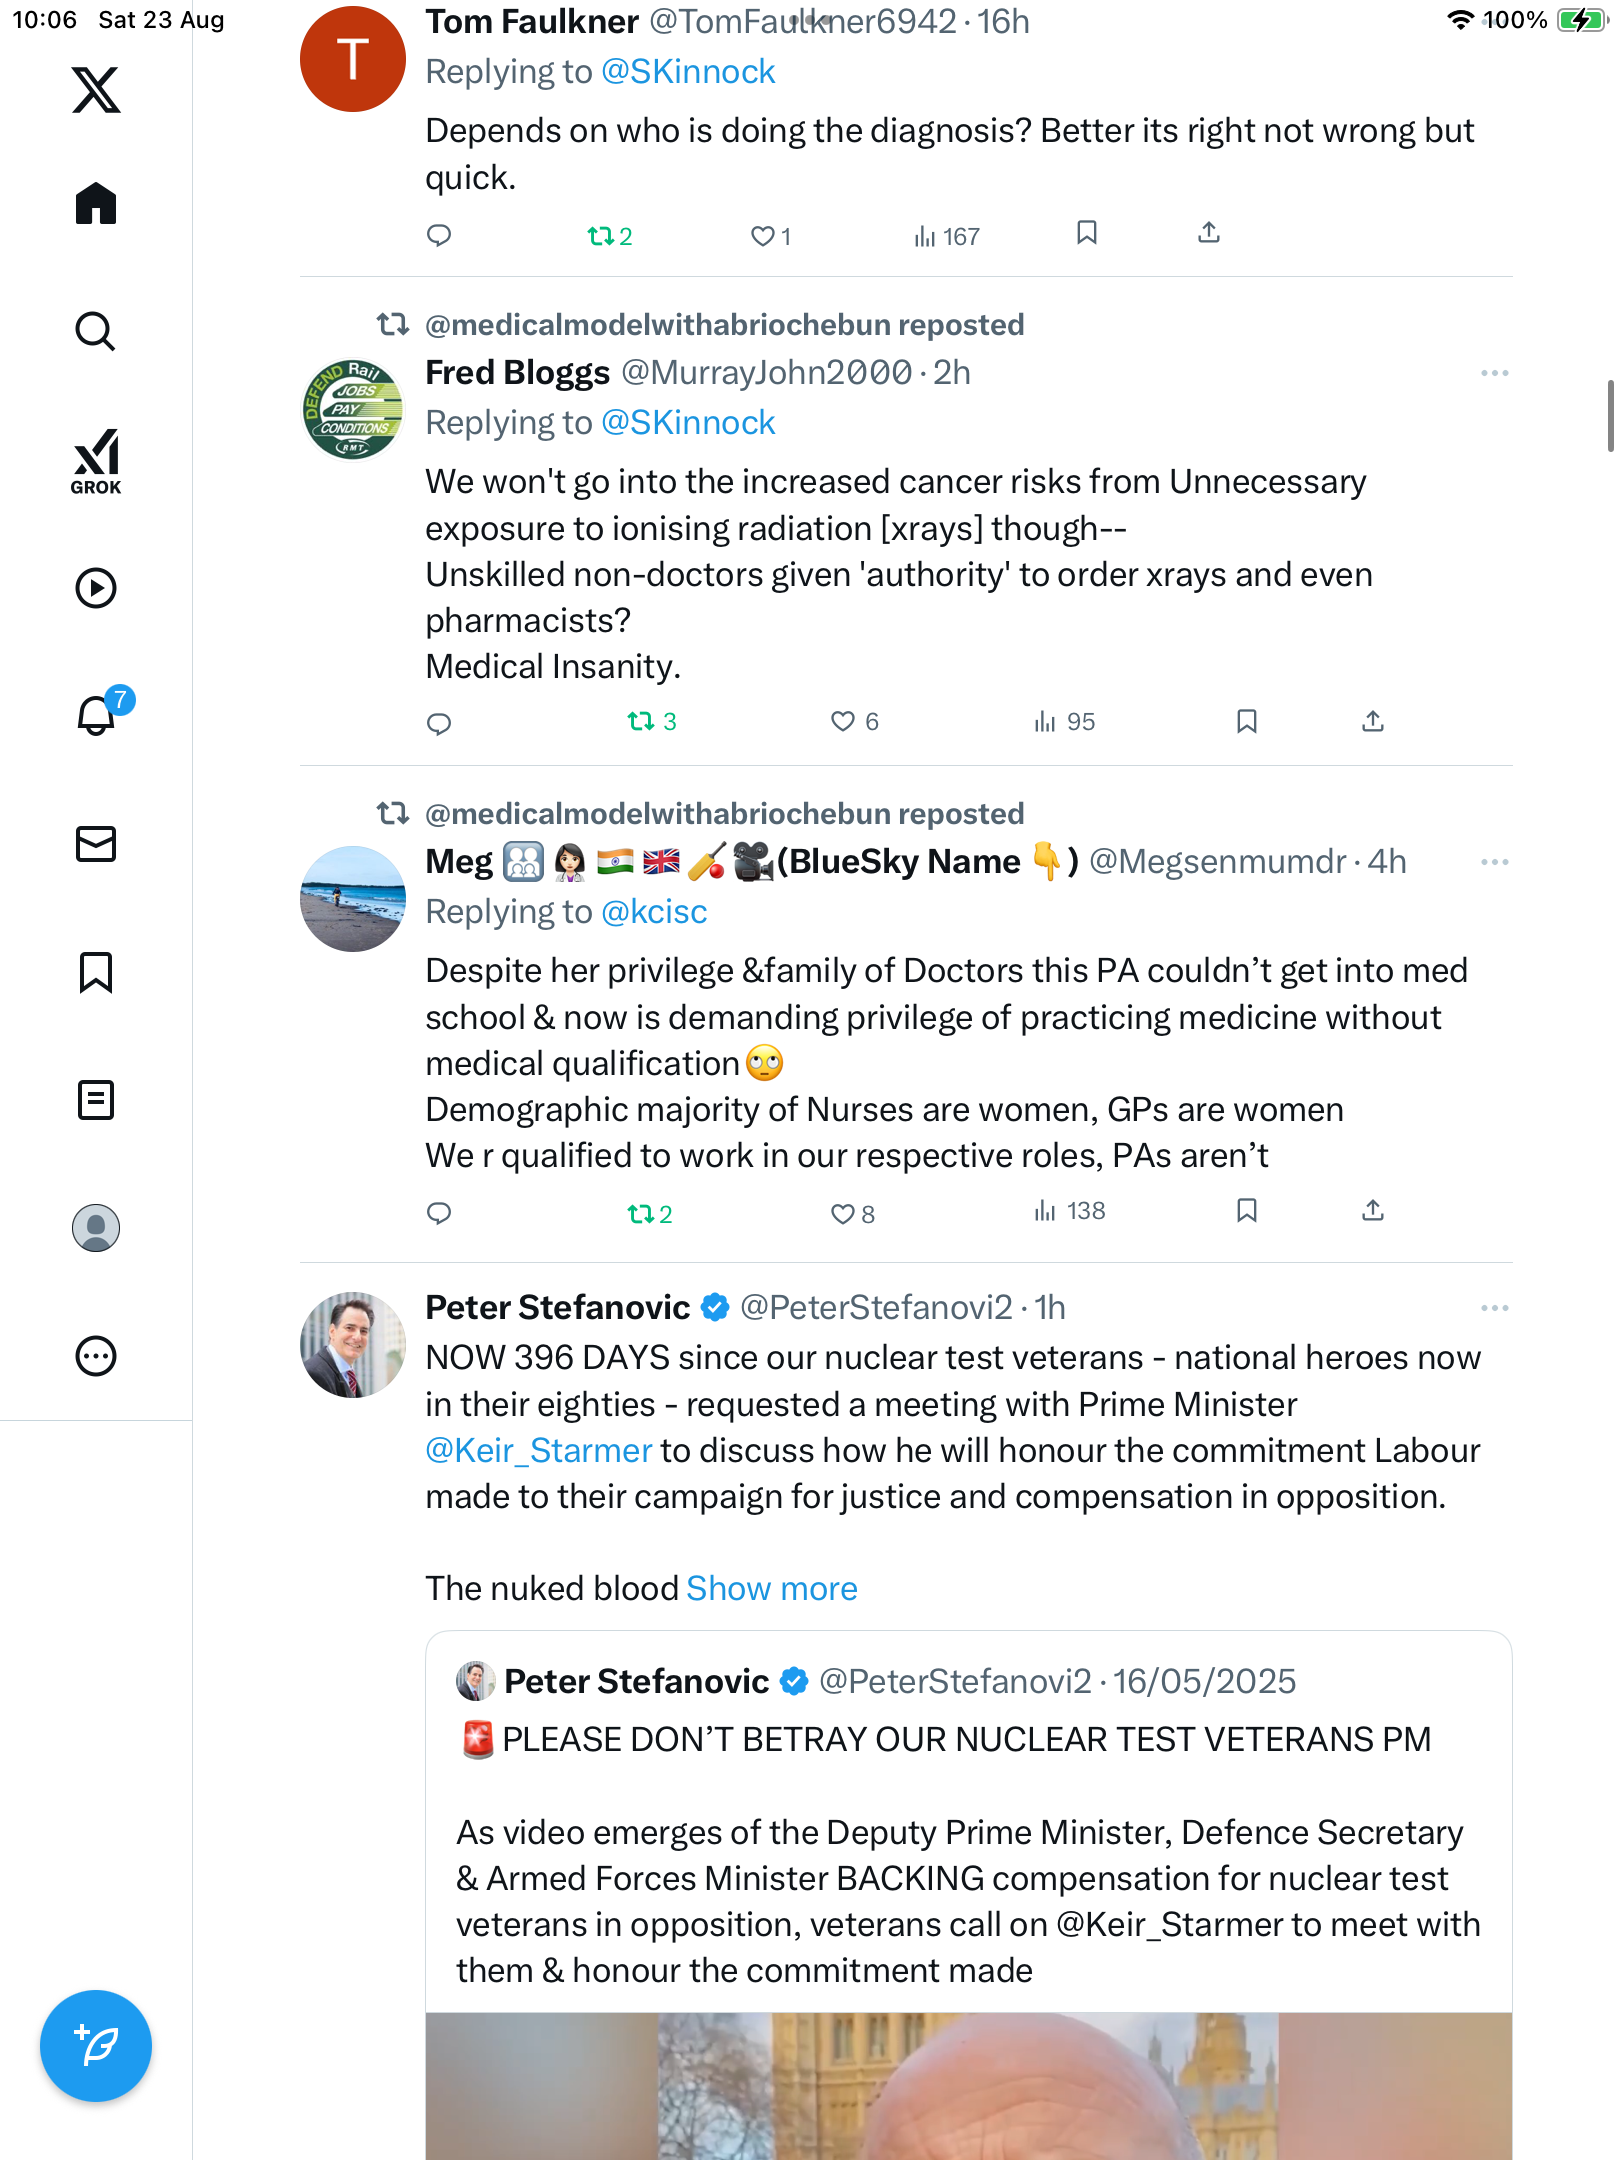The image size is (1620, 2160).
Task: Open more options on Peter Stefanovic's post
Action: [x=1494, y=1308]
